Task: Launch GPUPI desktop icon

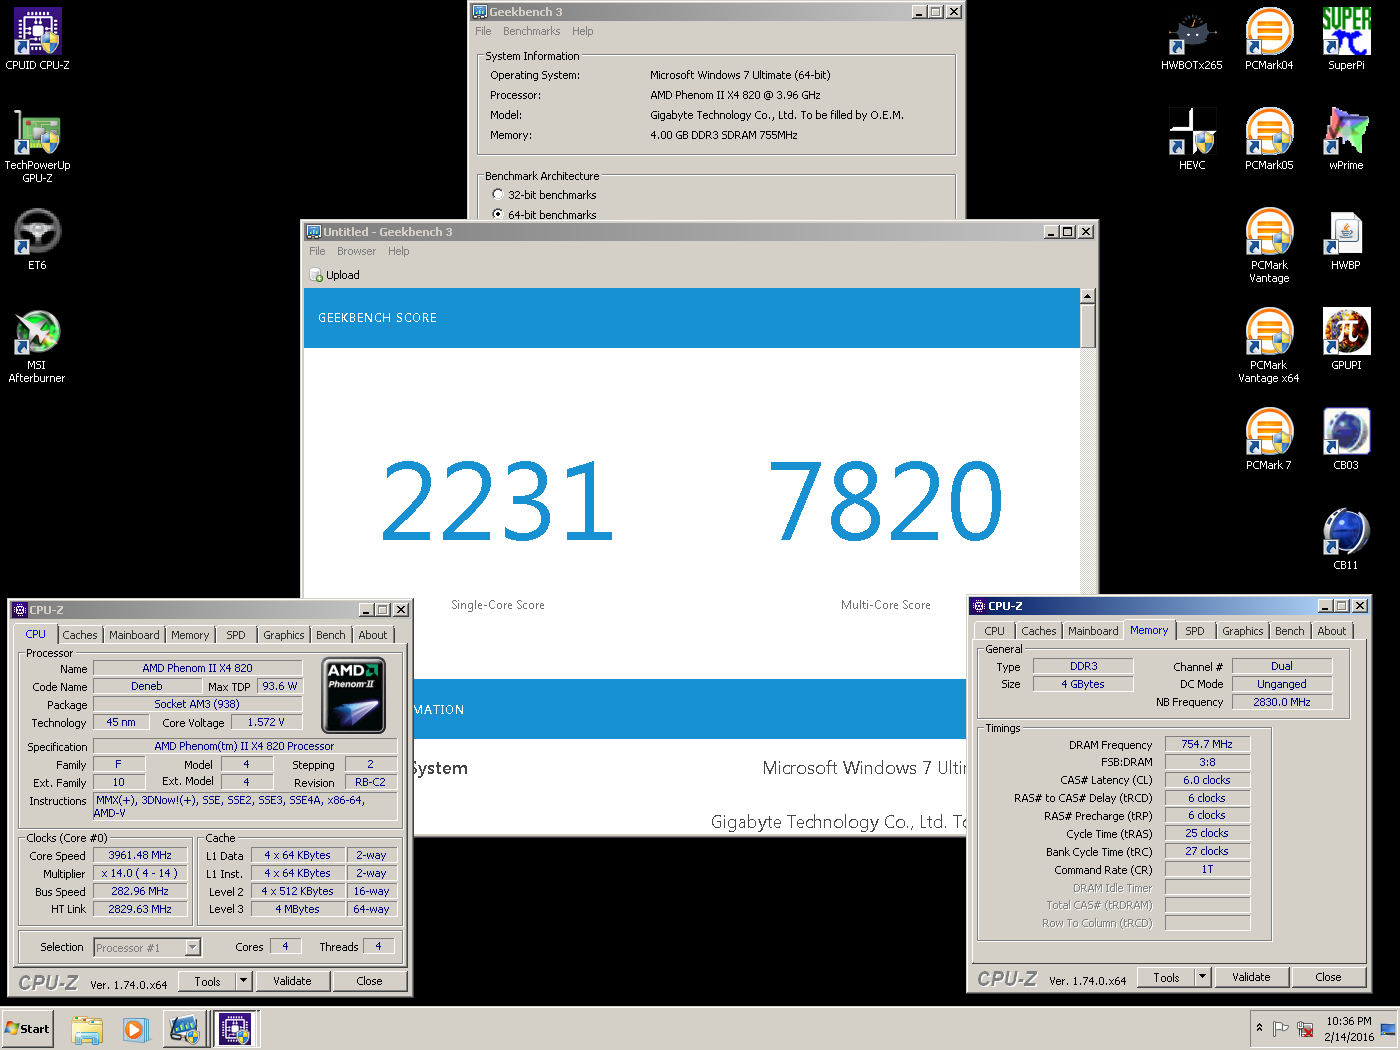Action: coord(1346,339)
